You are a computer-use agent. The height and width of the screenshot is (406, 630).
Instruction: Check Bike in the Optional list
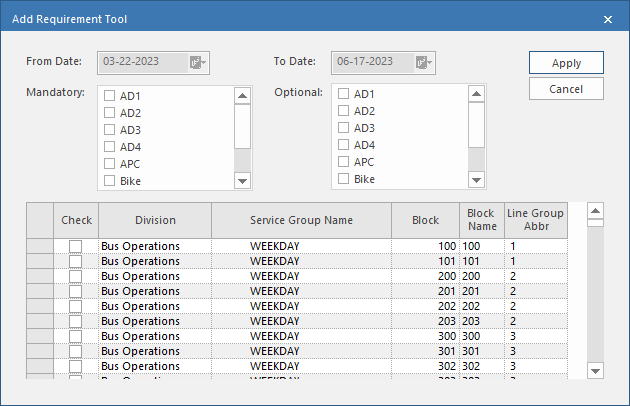343,178
